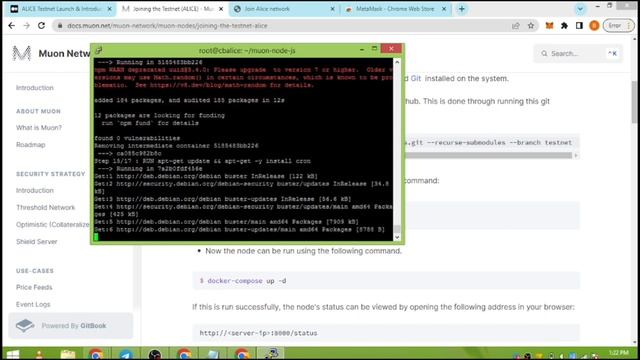Open Price Feeds page
The width and height of the screenshot is (640, 360).
34,287
